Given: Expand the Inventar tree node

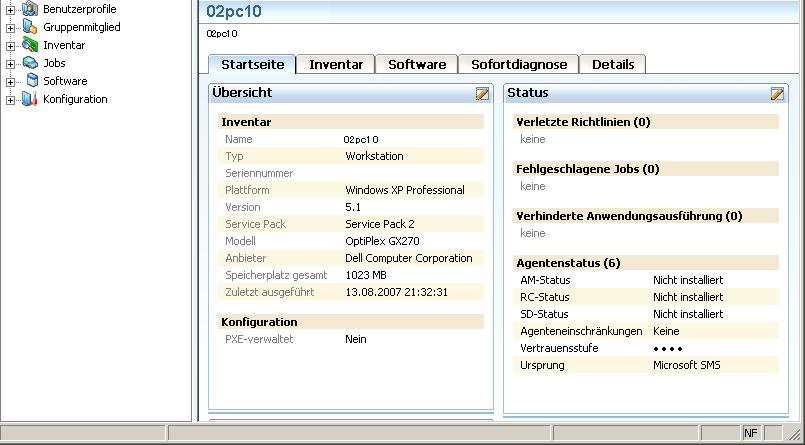Looking at the screenshot, I should (x=10, y=46).
